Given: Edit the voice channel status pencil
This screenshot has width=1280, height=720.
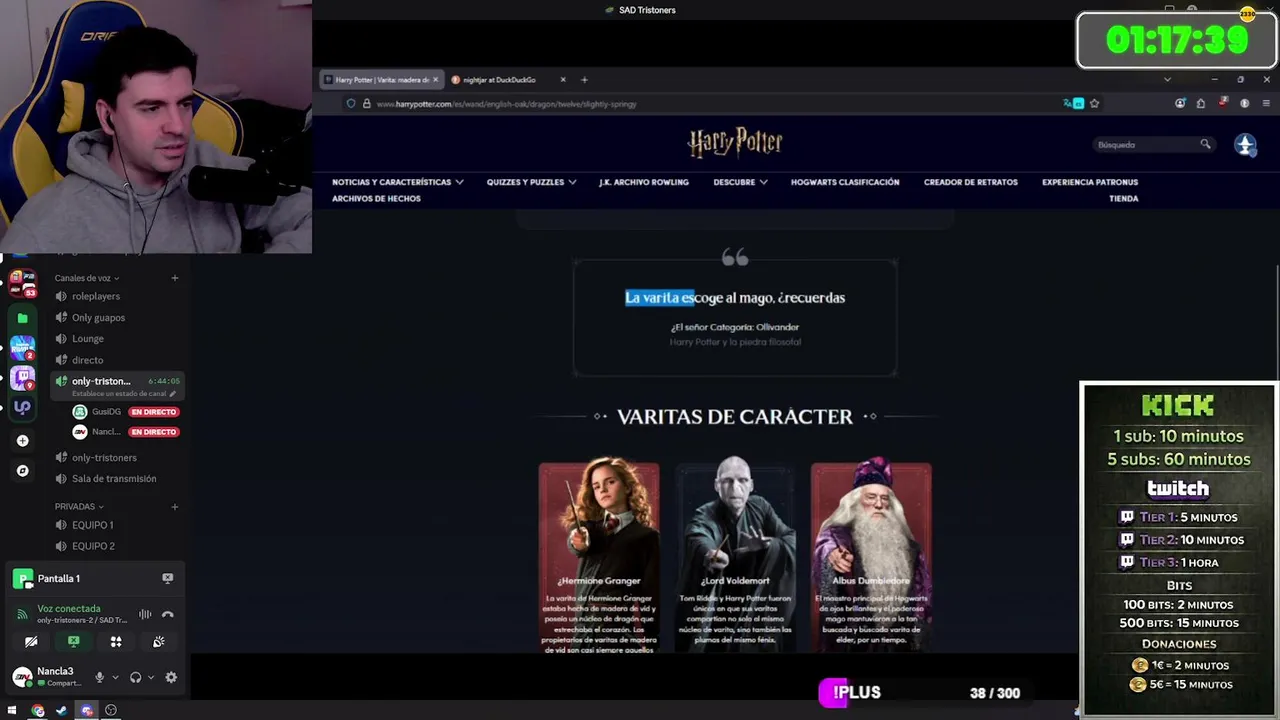Looking at the screenshot, I should coord(173,394).
